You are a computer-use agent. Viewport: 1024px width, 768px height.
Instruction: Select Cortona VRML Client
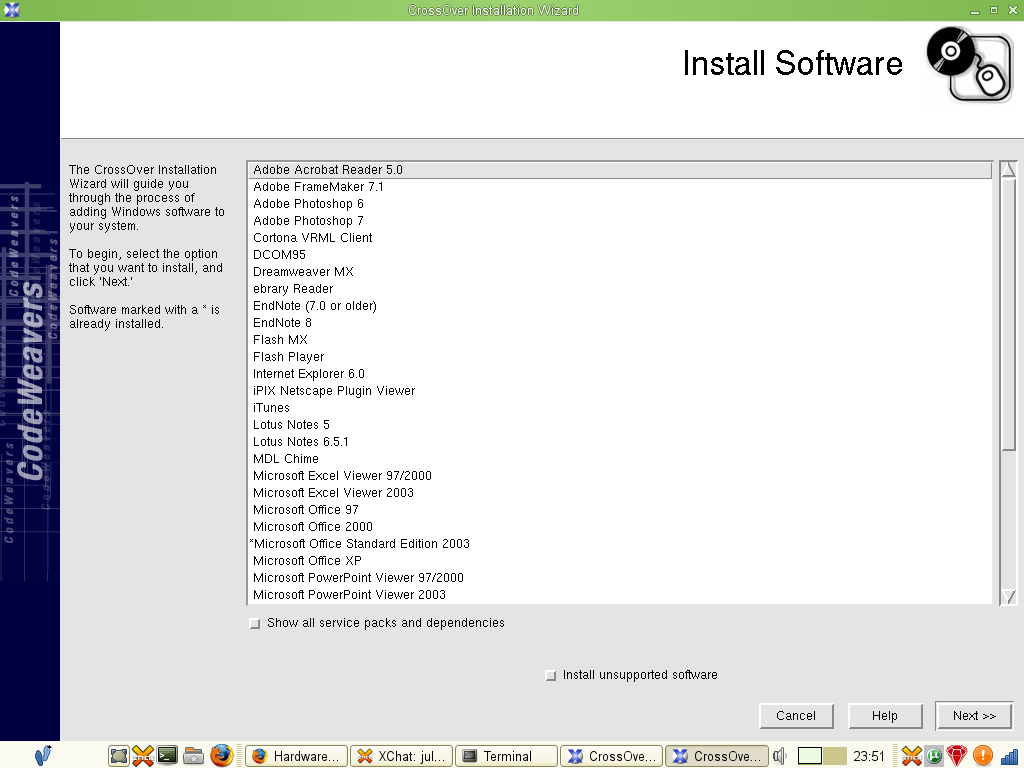point(620,238)
